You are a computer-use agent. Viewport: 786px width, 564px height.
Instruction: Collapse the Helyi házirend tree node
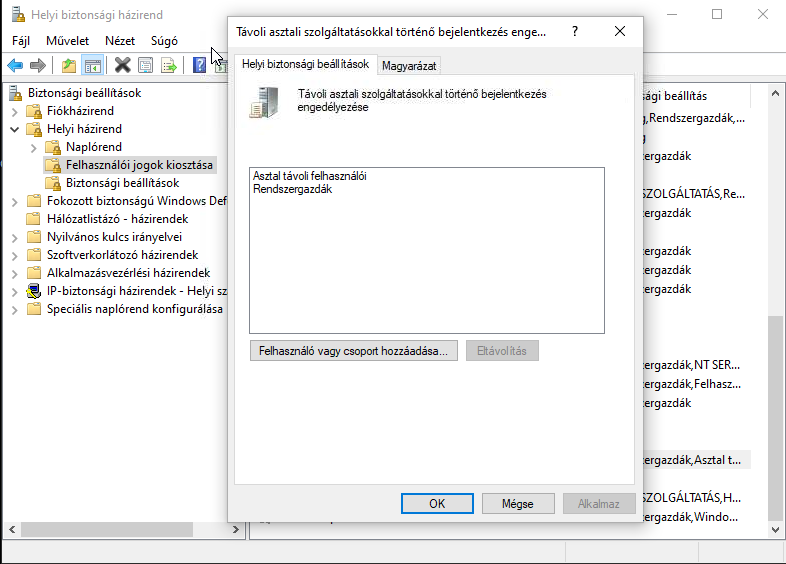(x=15, y=129)
